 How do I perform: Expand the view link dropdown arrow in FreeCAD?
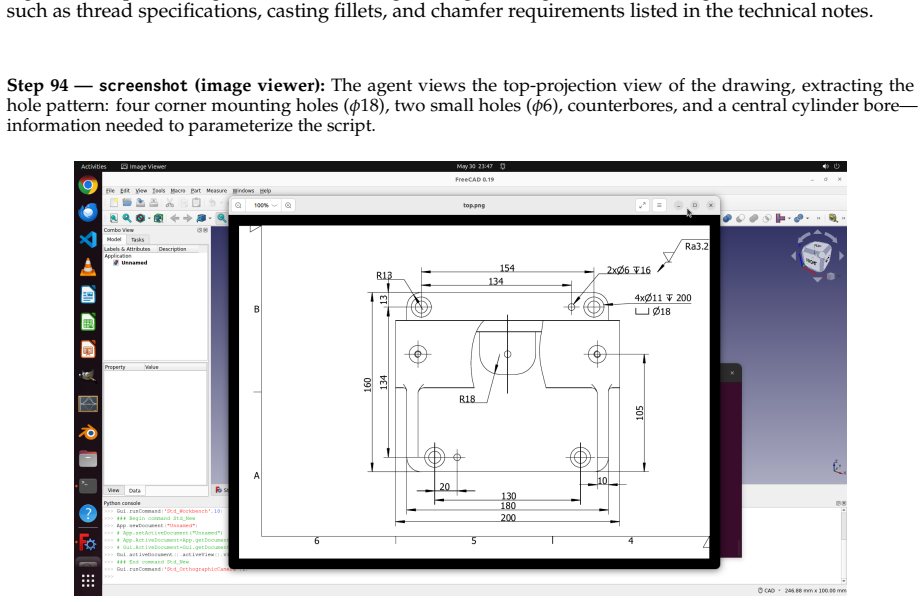click(x=210, y=219)
